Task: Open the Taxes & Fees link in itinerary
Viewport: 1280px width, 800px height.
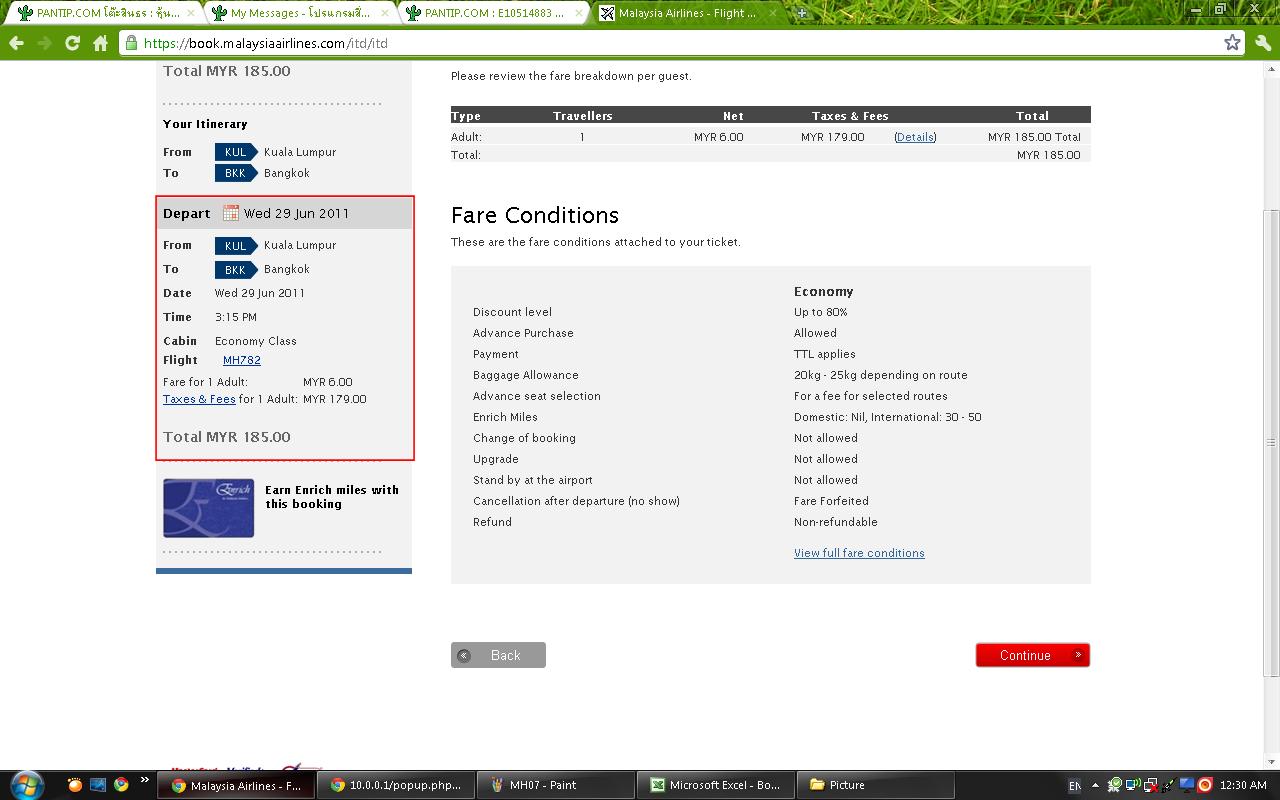Action: pyautogui.click(x=199, y=399)
